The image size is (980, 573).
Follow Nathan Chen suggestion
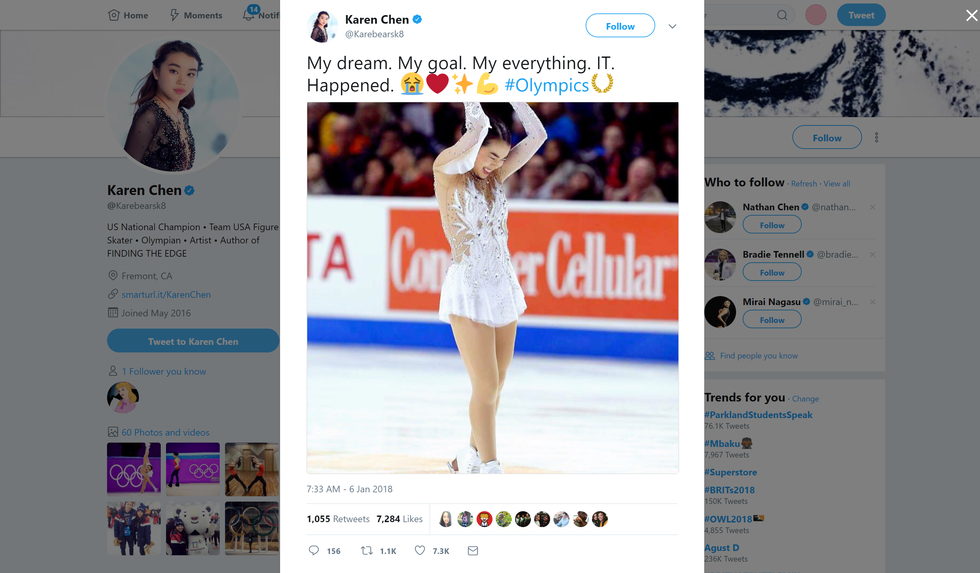coord(772,225)
